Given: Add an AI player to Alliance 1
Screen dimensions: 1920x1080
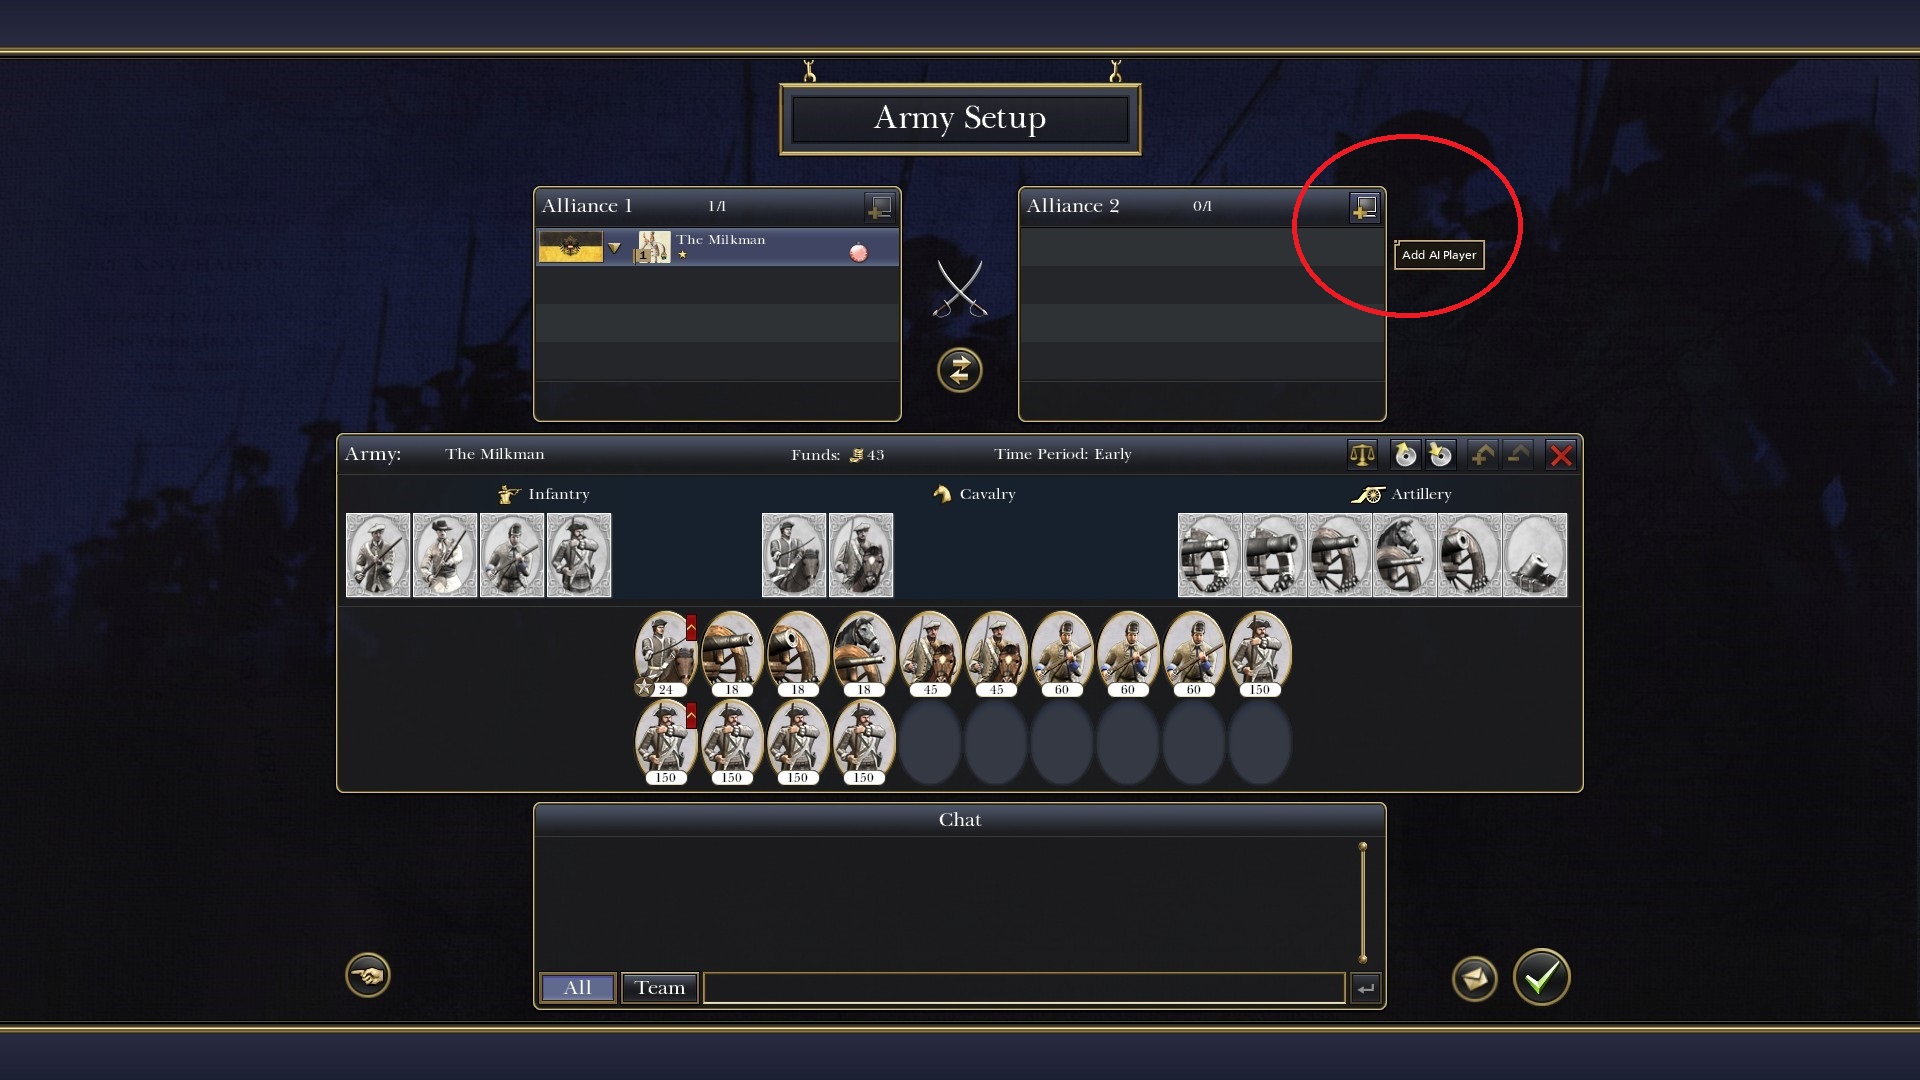Looking at the screenshot, I should click(x=879, y=207).
